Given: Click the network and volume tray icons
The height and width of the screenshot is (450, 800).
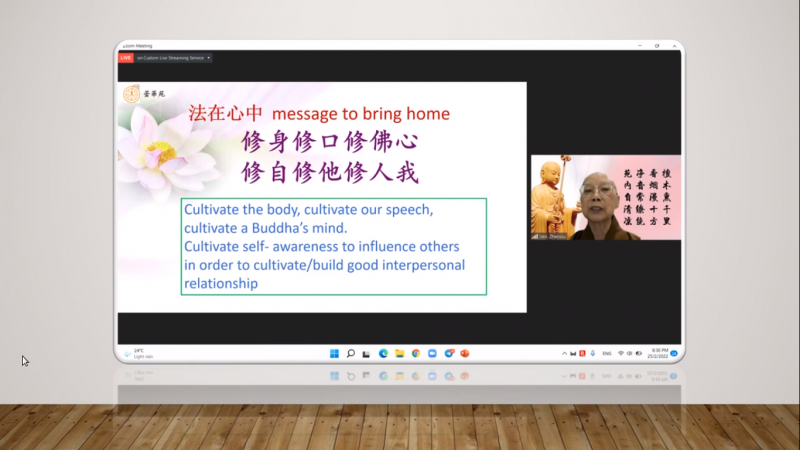Looking at the screenshot, I should 631,353.
